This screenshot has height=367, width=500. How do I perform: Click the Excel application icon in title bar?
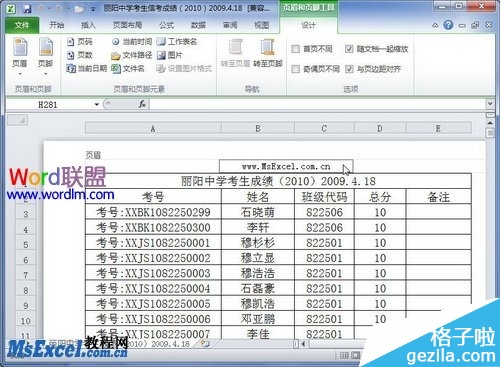11,8
